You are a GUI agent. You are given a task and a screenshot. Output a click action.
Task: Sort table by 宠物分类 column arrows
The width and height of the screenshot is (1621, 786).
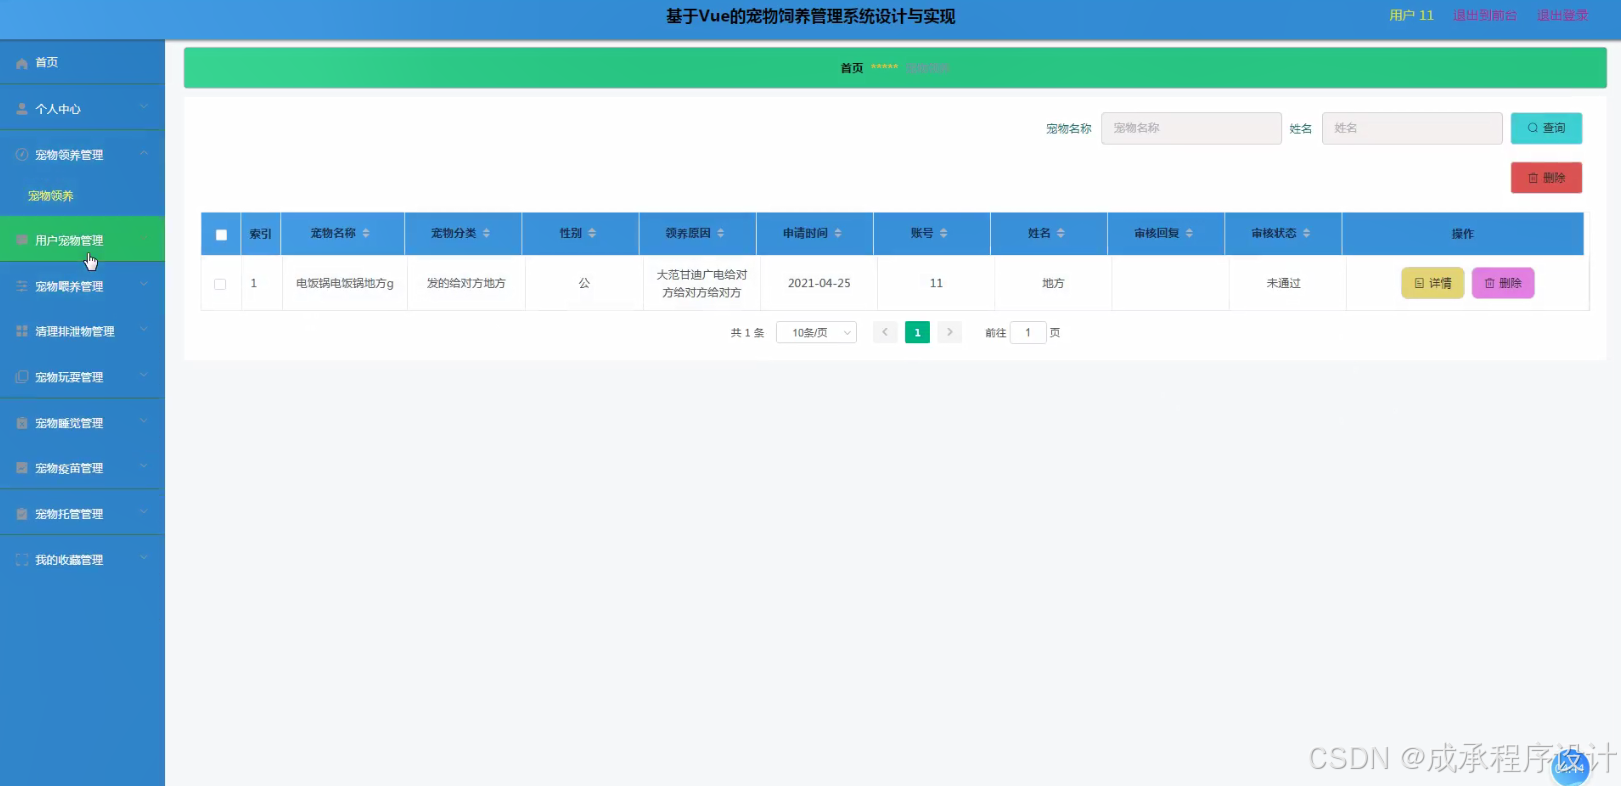(487, 233)
